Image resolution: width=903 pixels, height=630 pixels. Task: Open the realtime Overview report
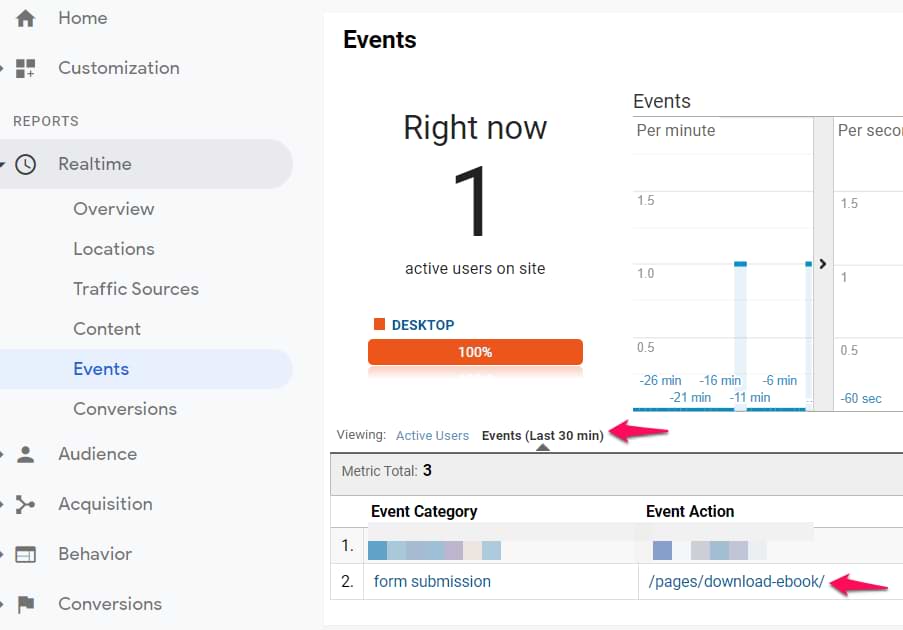(x=113, y=209)
